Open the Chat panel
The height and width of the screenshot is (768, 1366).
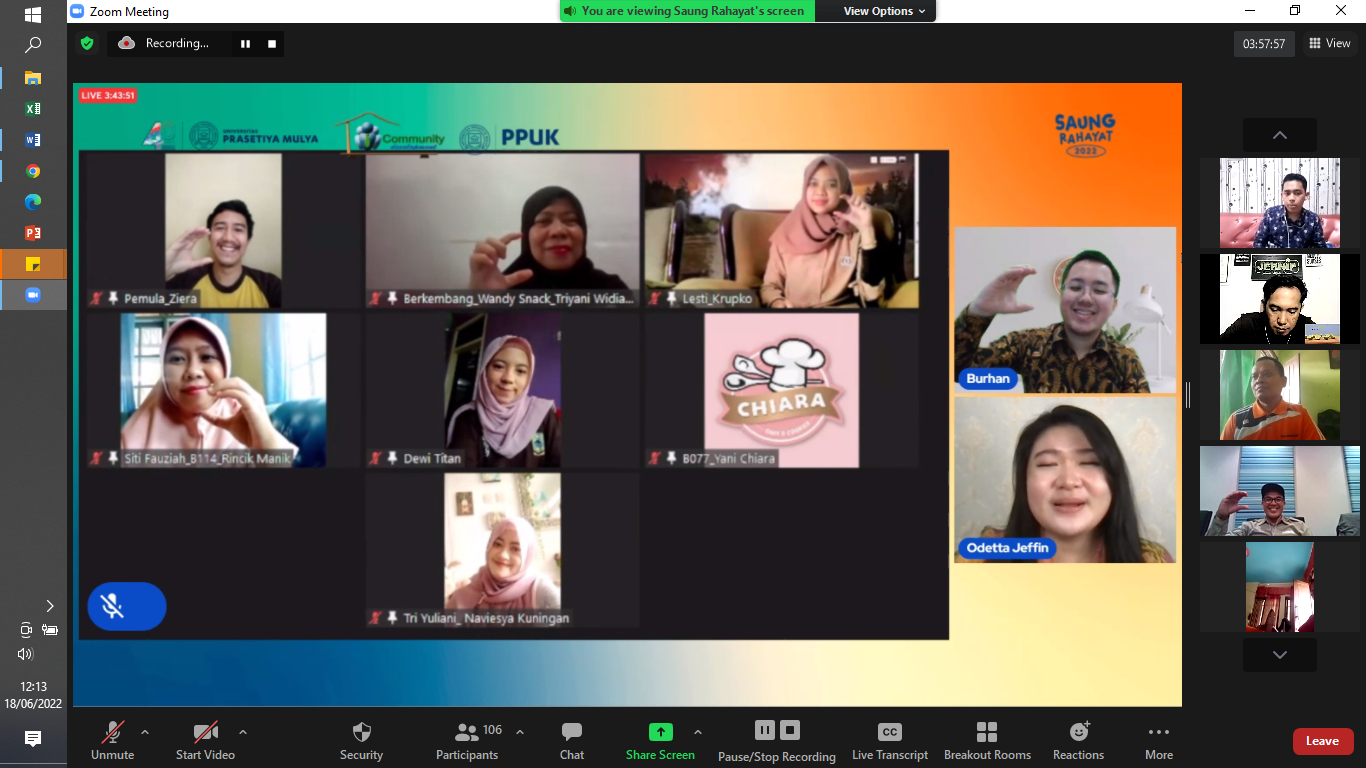[572, 741]
